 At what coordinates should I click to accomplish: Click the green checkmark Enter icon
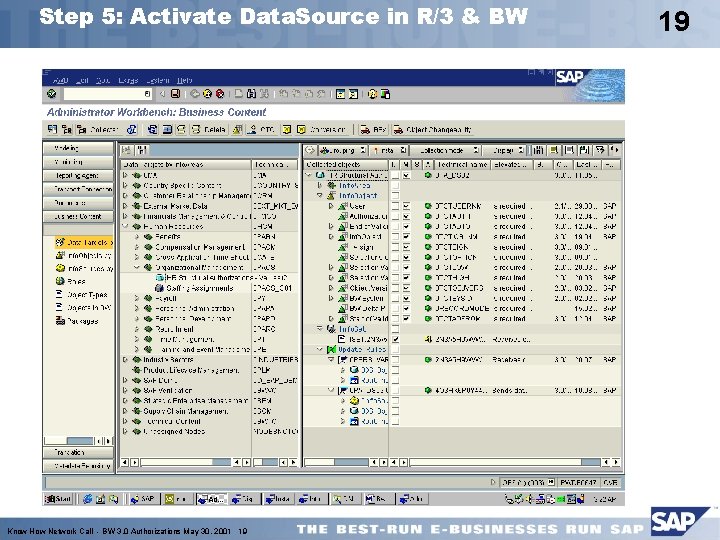click(51, 94)
